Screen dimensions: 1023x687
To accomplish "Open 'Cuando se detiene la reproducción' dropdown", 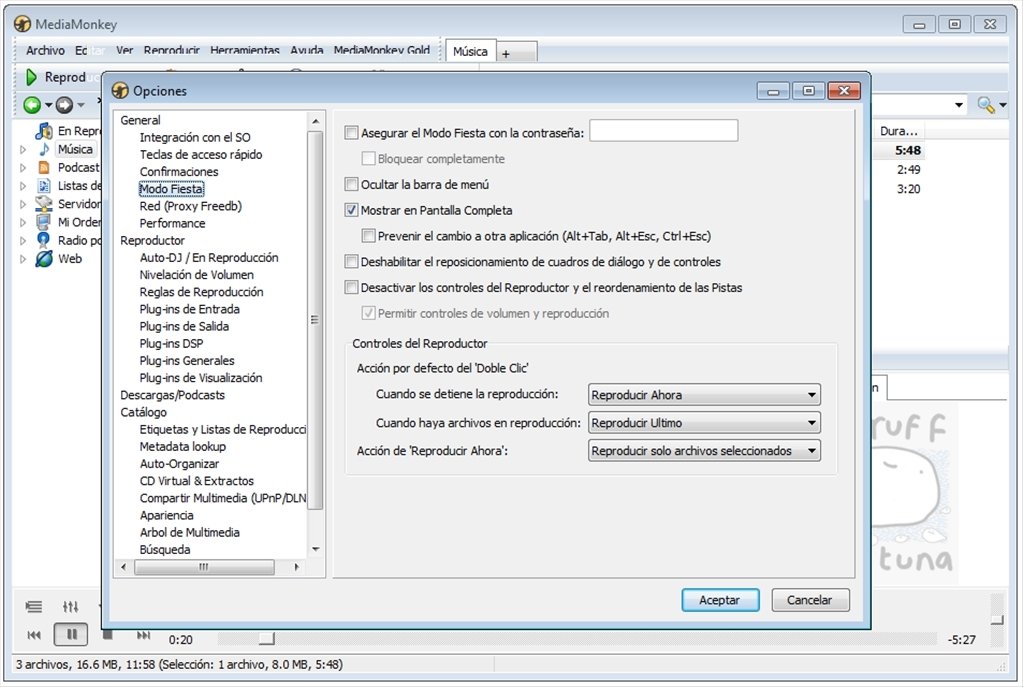I will (x=704, y=395).
